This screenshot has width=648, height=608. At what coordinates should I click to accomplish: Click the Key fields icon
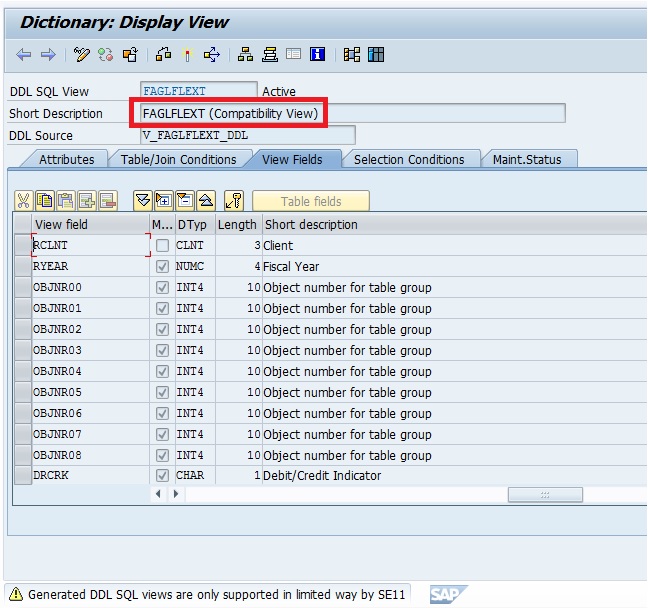[234, 201]
